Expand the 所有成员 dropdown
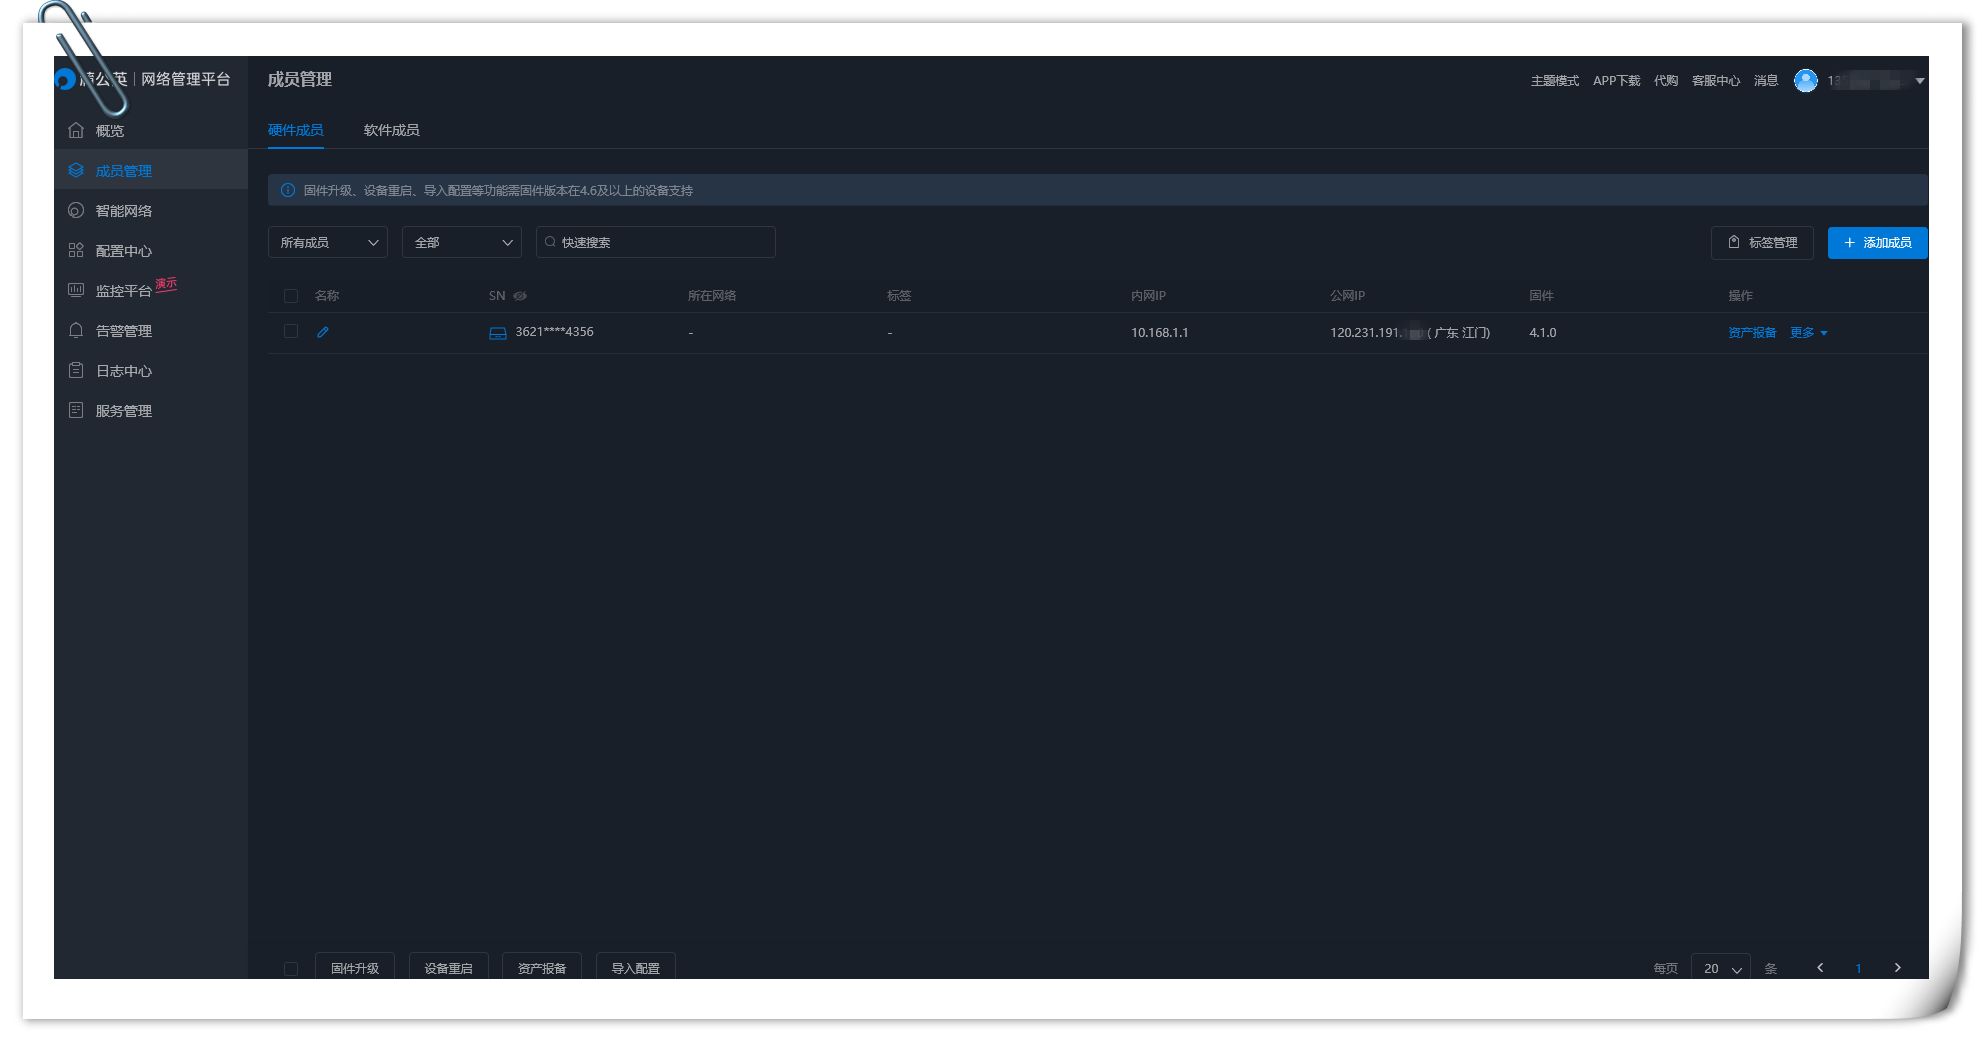Viewport: 1985px width, 1042px height. (x=328, y=243)
